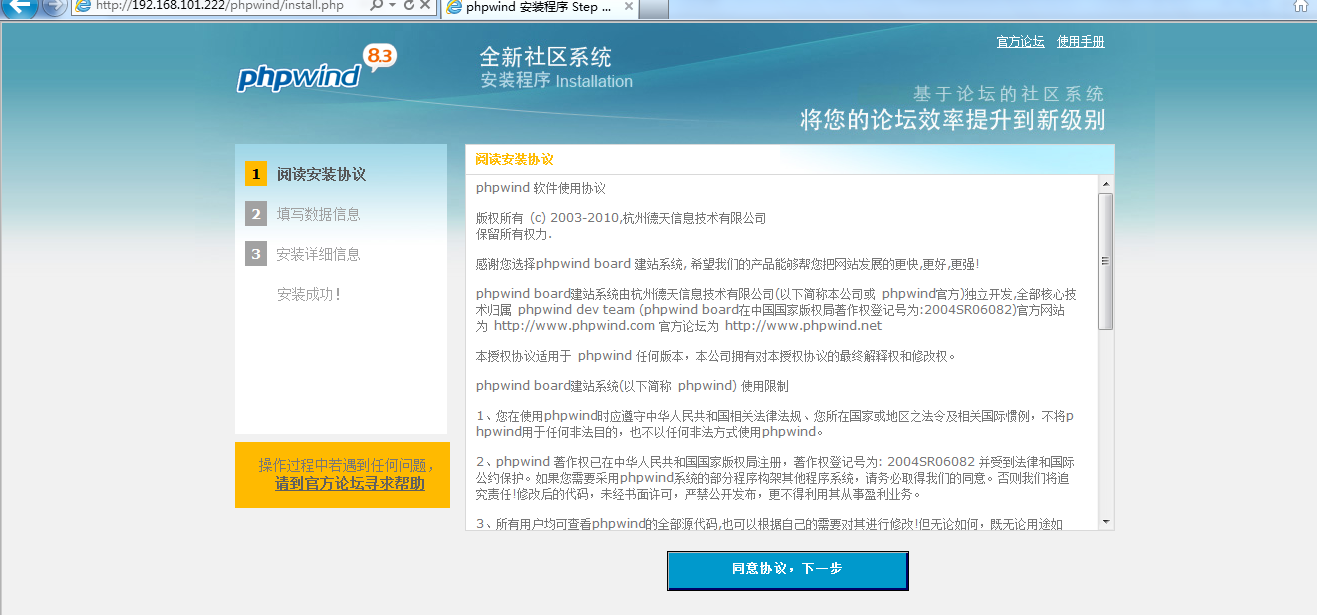Click the http://www.phpwind.net URL text

pos(804,325)
